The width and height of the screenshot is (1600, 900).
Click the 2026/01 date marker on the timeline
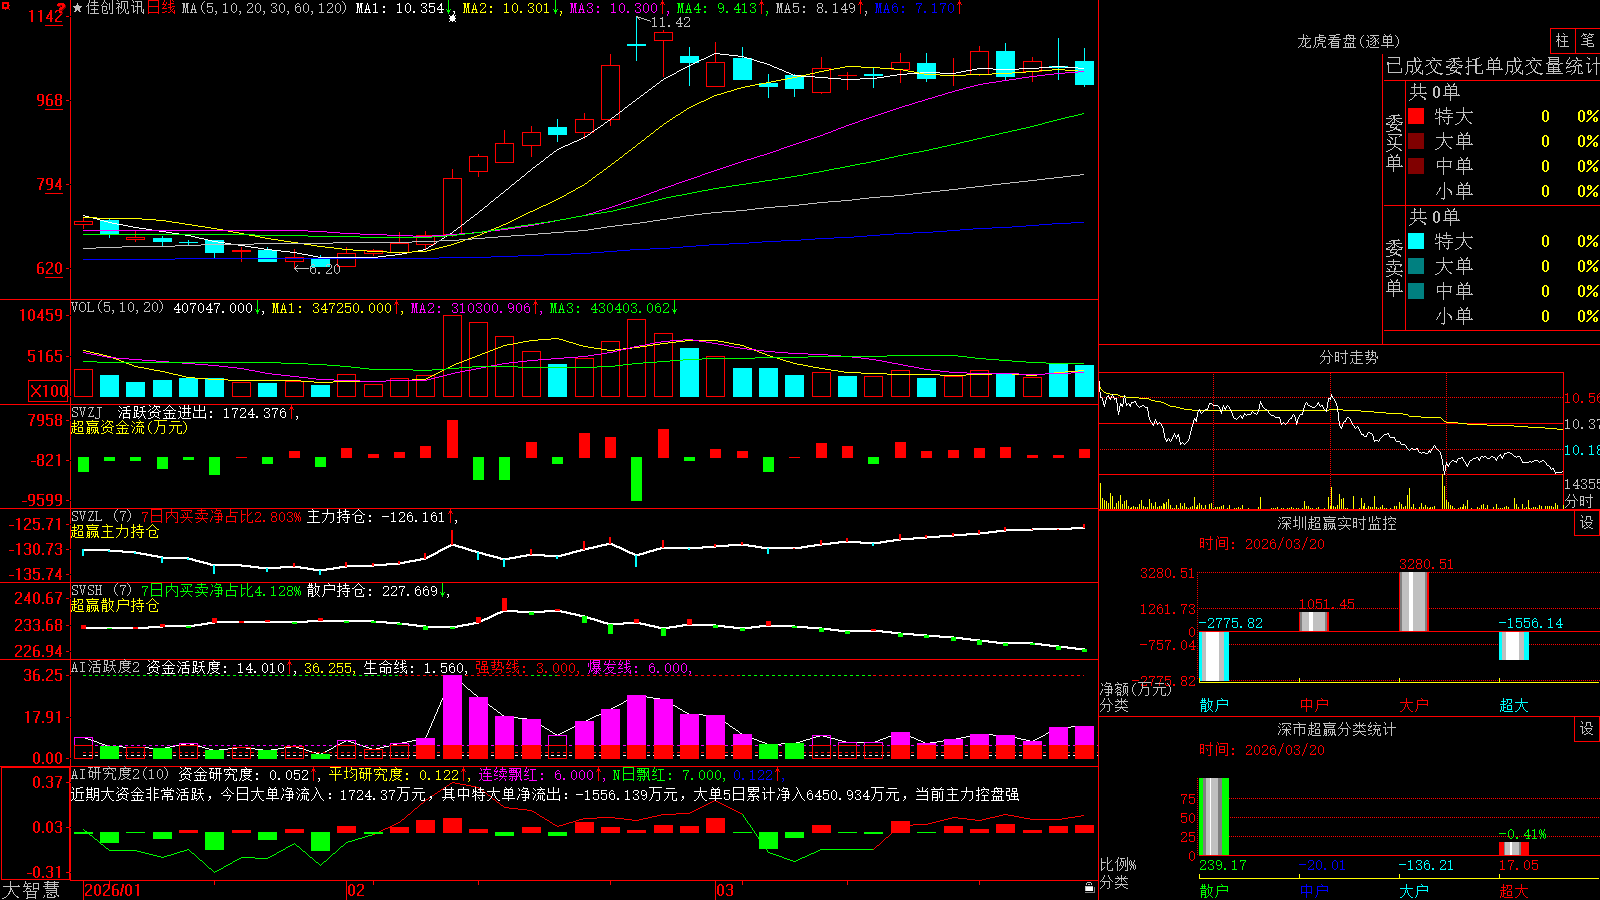112,890
